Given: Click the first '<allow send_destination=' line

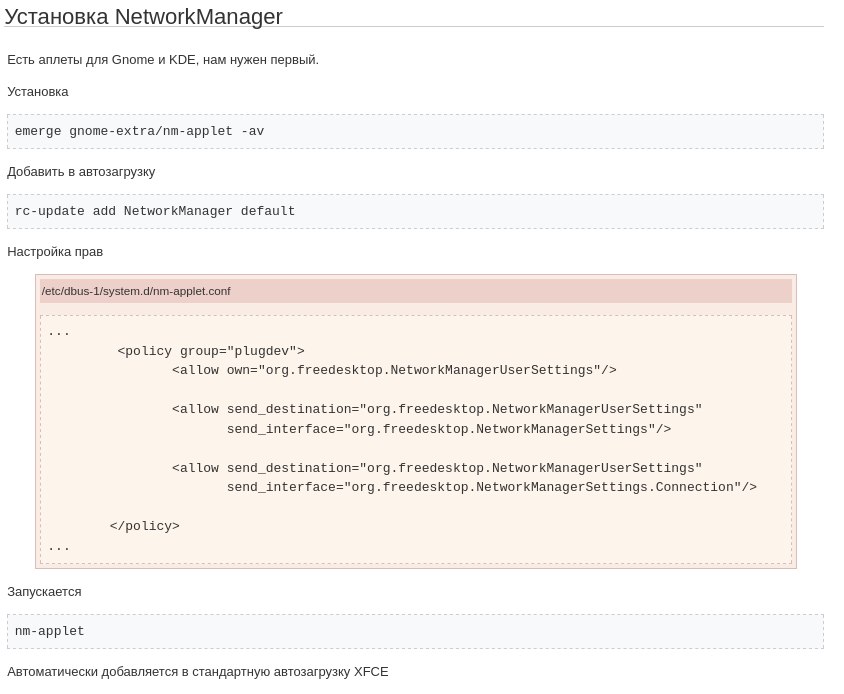Looking at the screenshot, I should click(437, 409).
